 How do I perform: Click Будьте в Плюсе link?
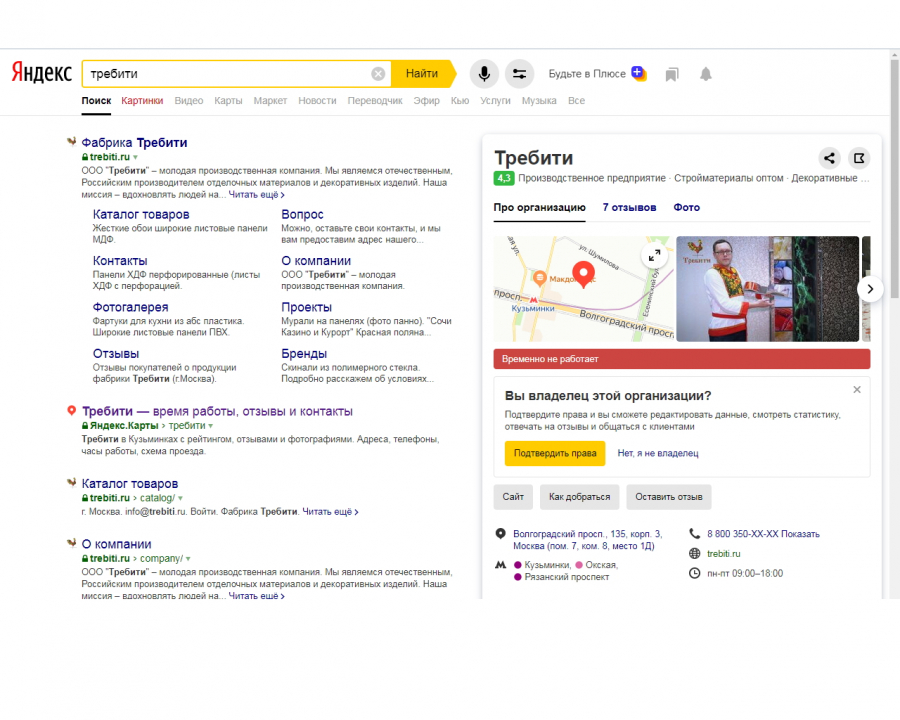click(x=587, y=73)
